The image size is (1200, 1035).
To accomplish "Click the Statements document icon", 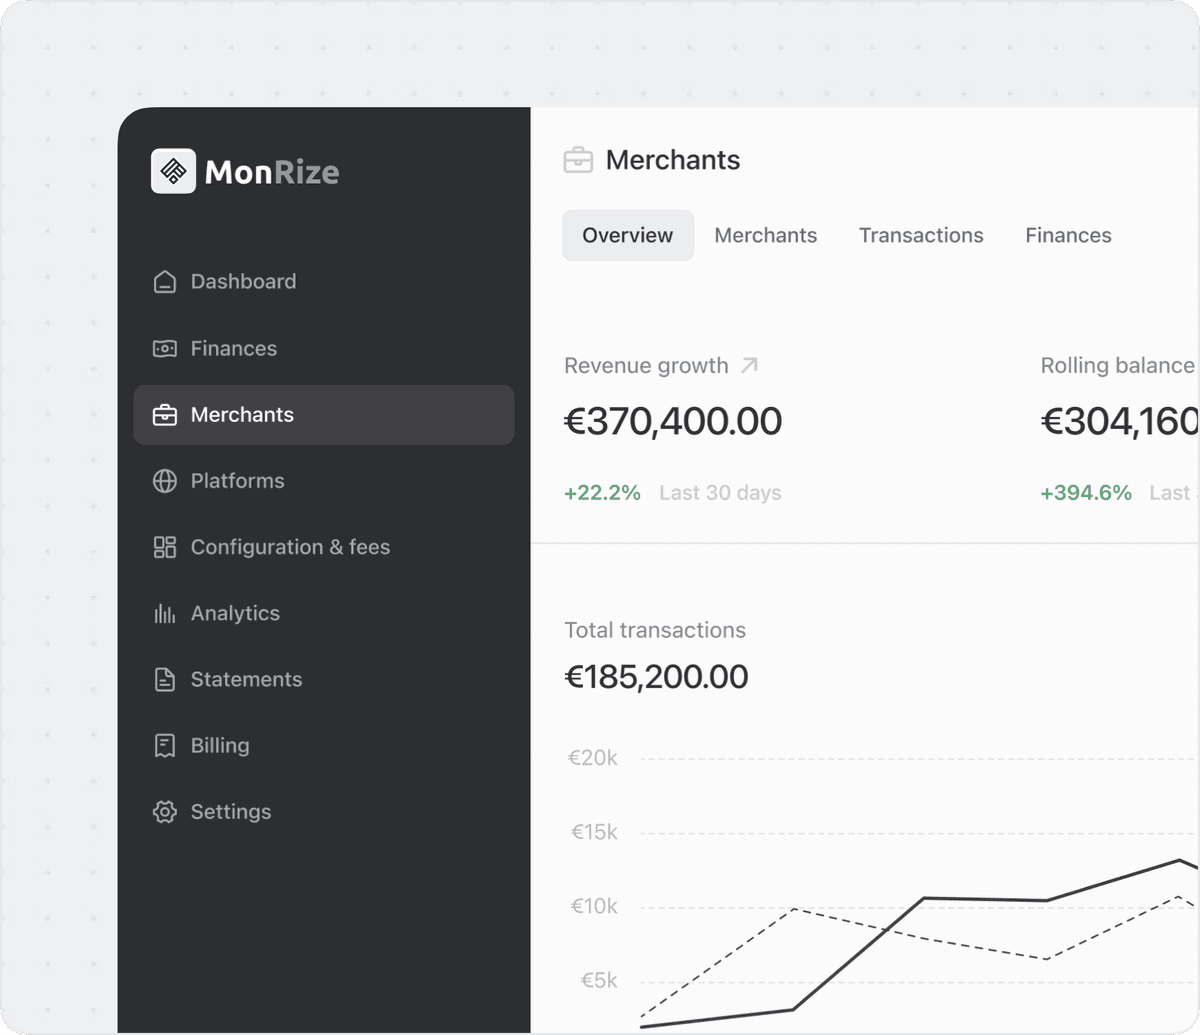I will [165, 679].
